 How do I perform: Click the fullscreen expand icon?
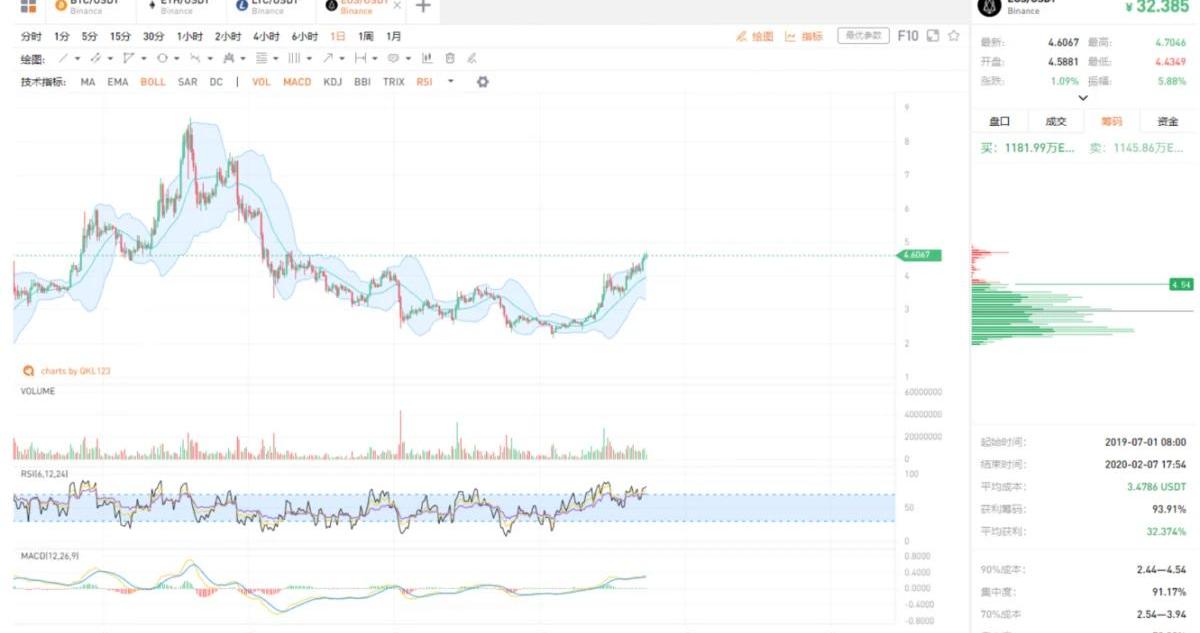tap(932, 36)
